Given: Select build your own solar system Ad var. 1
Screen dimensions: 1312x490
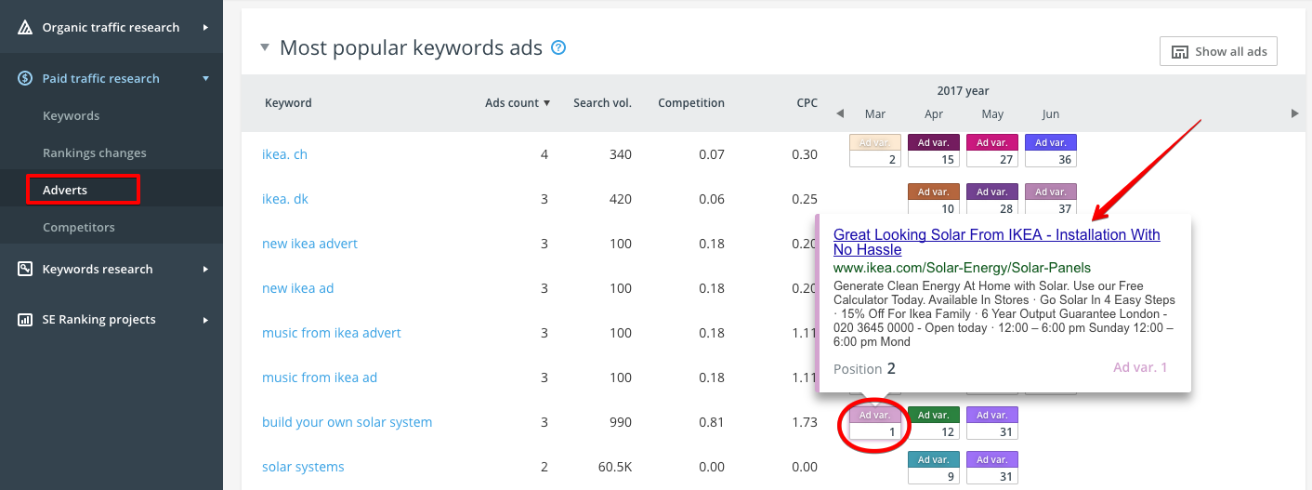Looking at the screenshot, I should (x=875, y=423).
